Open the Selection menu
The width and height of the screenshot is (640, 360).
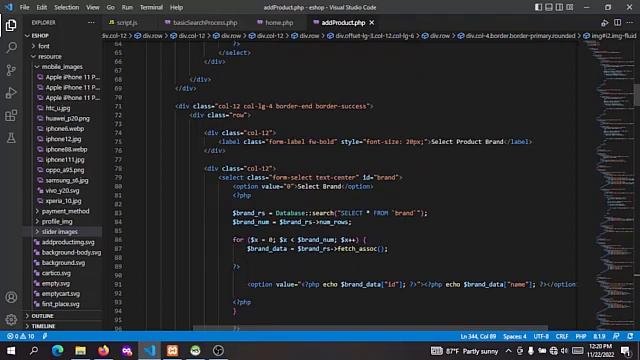pos(67,7)
